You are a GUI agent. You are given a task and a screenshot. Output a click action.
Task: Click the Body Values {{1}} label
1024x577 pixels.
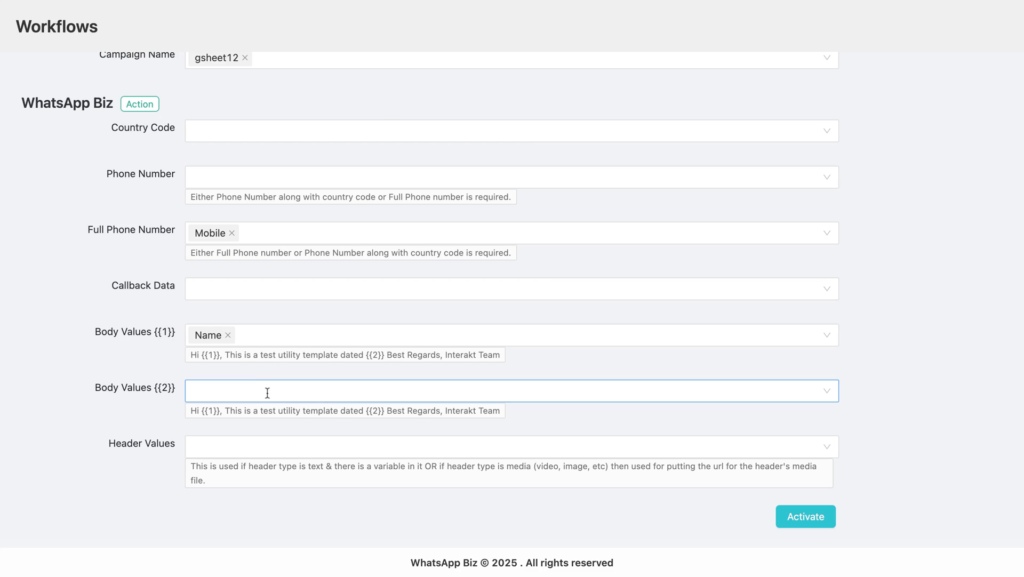click(135, 332)
